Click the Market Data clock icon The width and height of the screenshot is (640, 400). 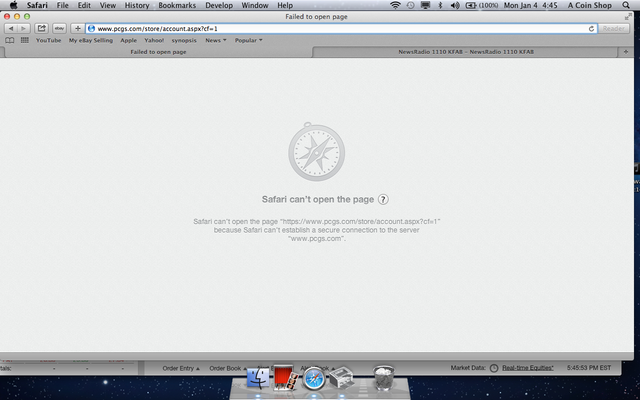pos(494,368)
